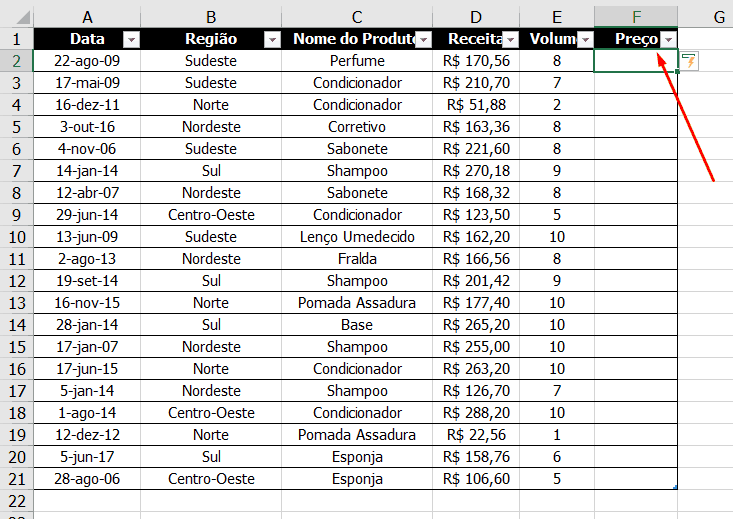Select the Corretivo product cell
Screen dimensions: 733x519
click(x=357, y=127)
